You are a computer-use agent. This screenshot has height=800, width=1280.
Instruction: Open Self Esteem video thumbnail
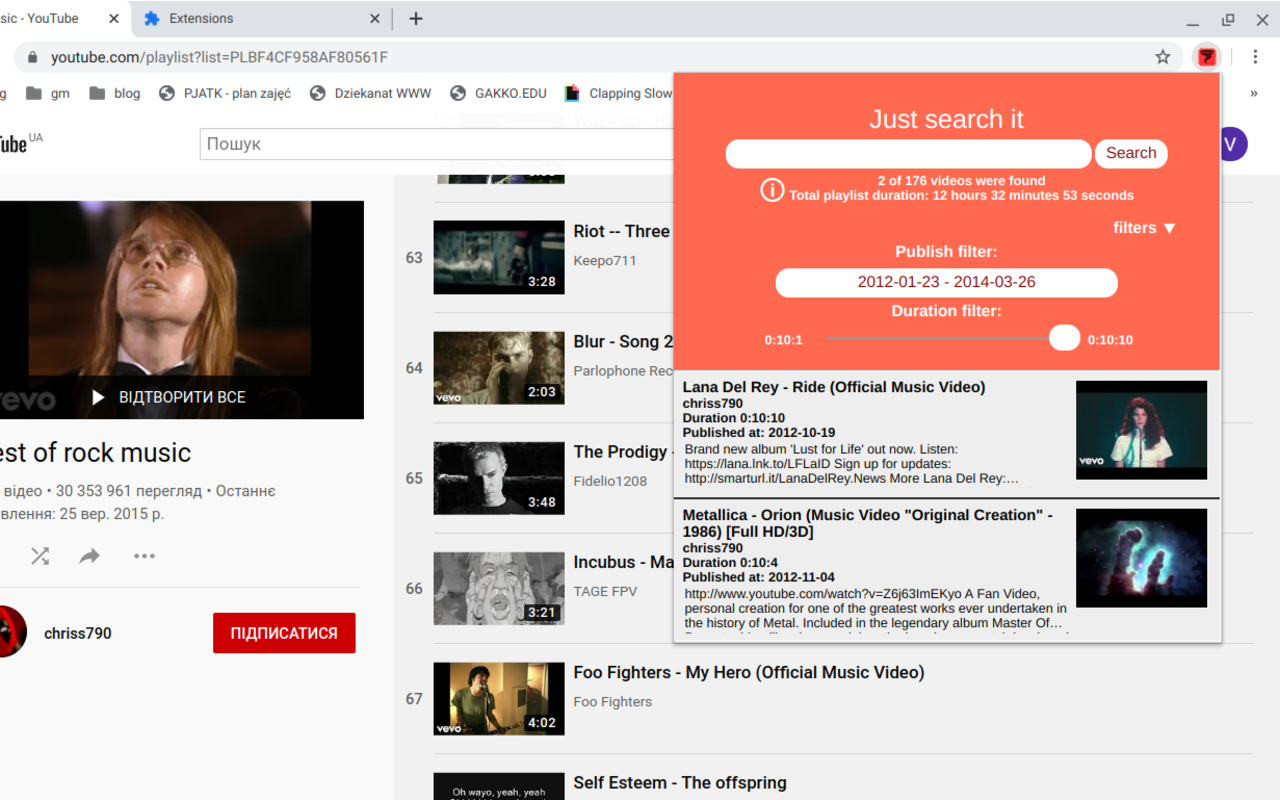click(x=499, y=786)
